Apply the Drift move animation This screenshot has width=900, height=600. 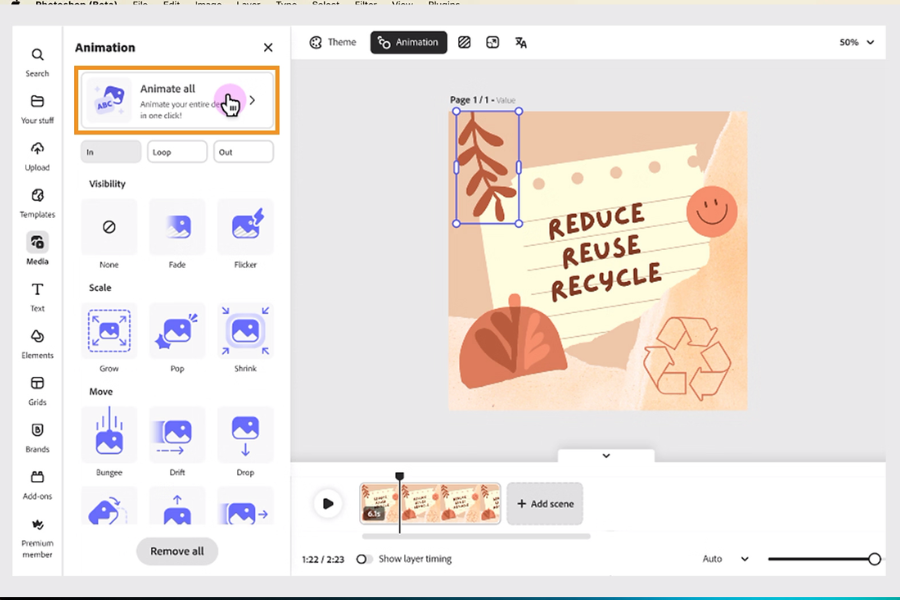[x=177, y=435]
